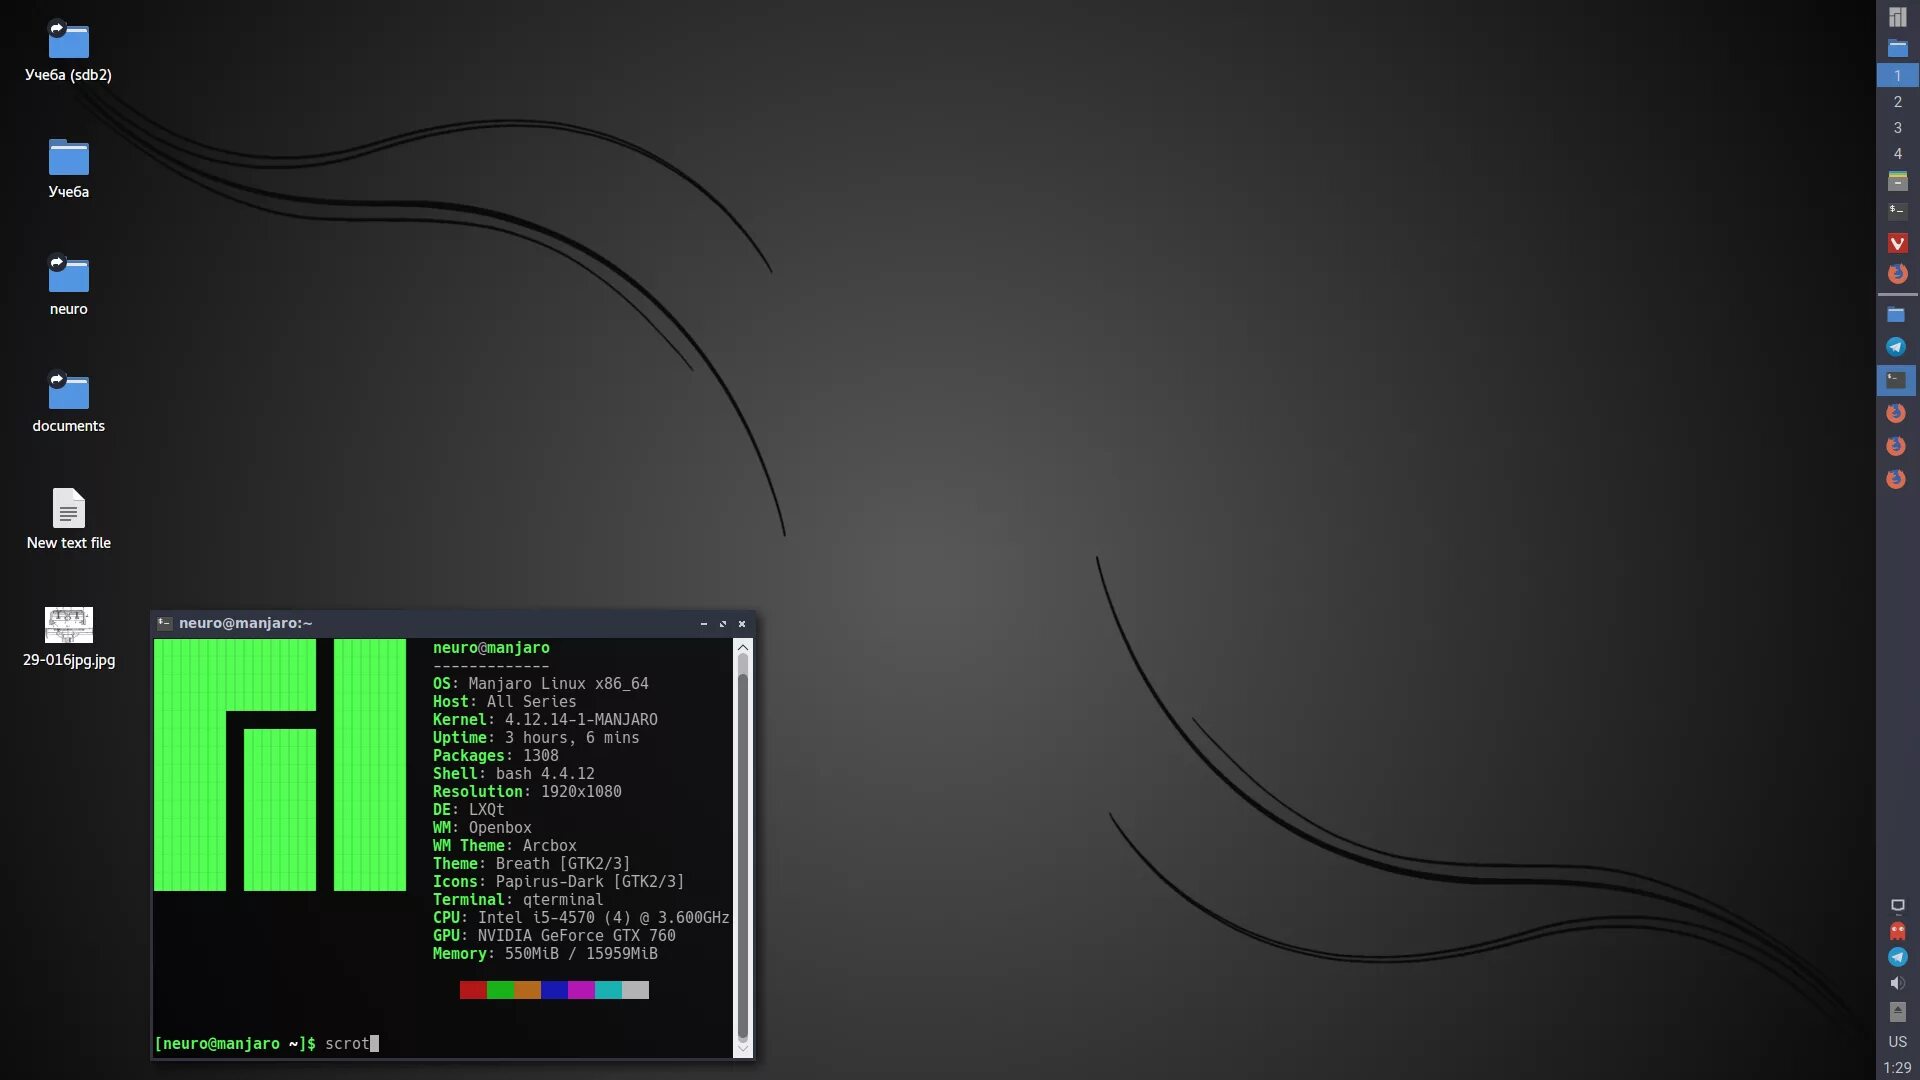Open the clock showing 1:29
The width and height of the screenshot is (1920, 1080).
click(1897, 1067)
